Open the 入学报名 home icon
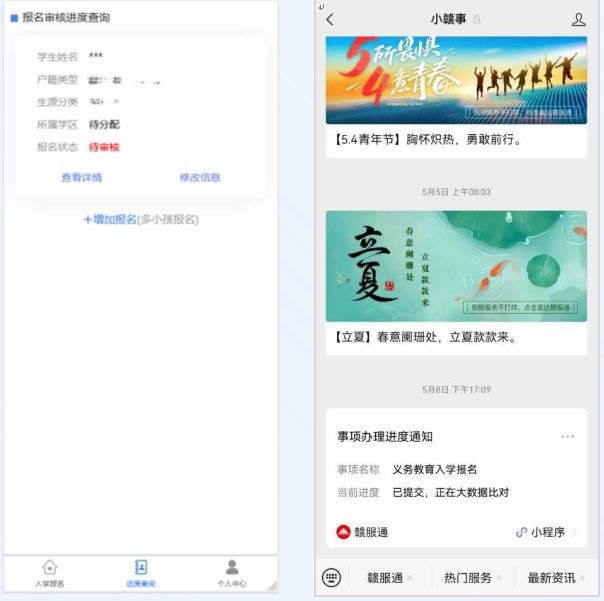This screenshot has height=601, width=604. 50,567
